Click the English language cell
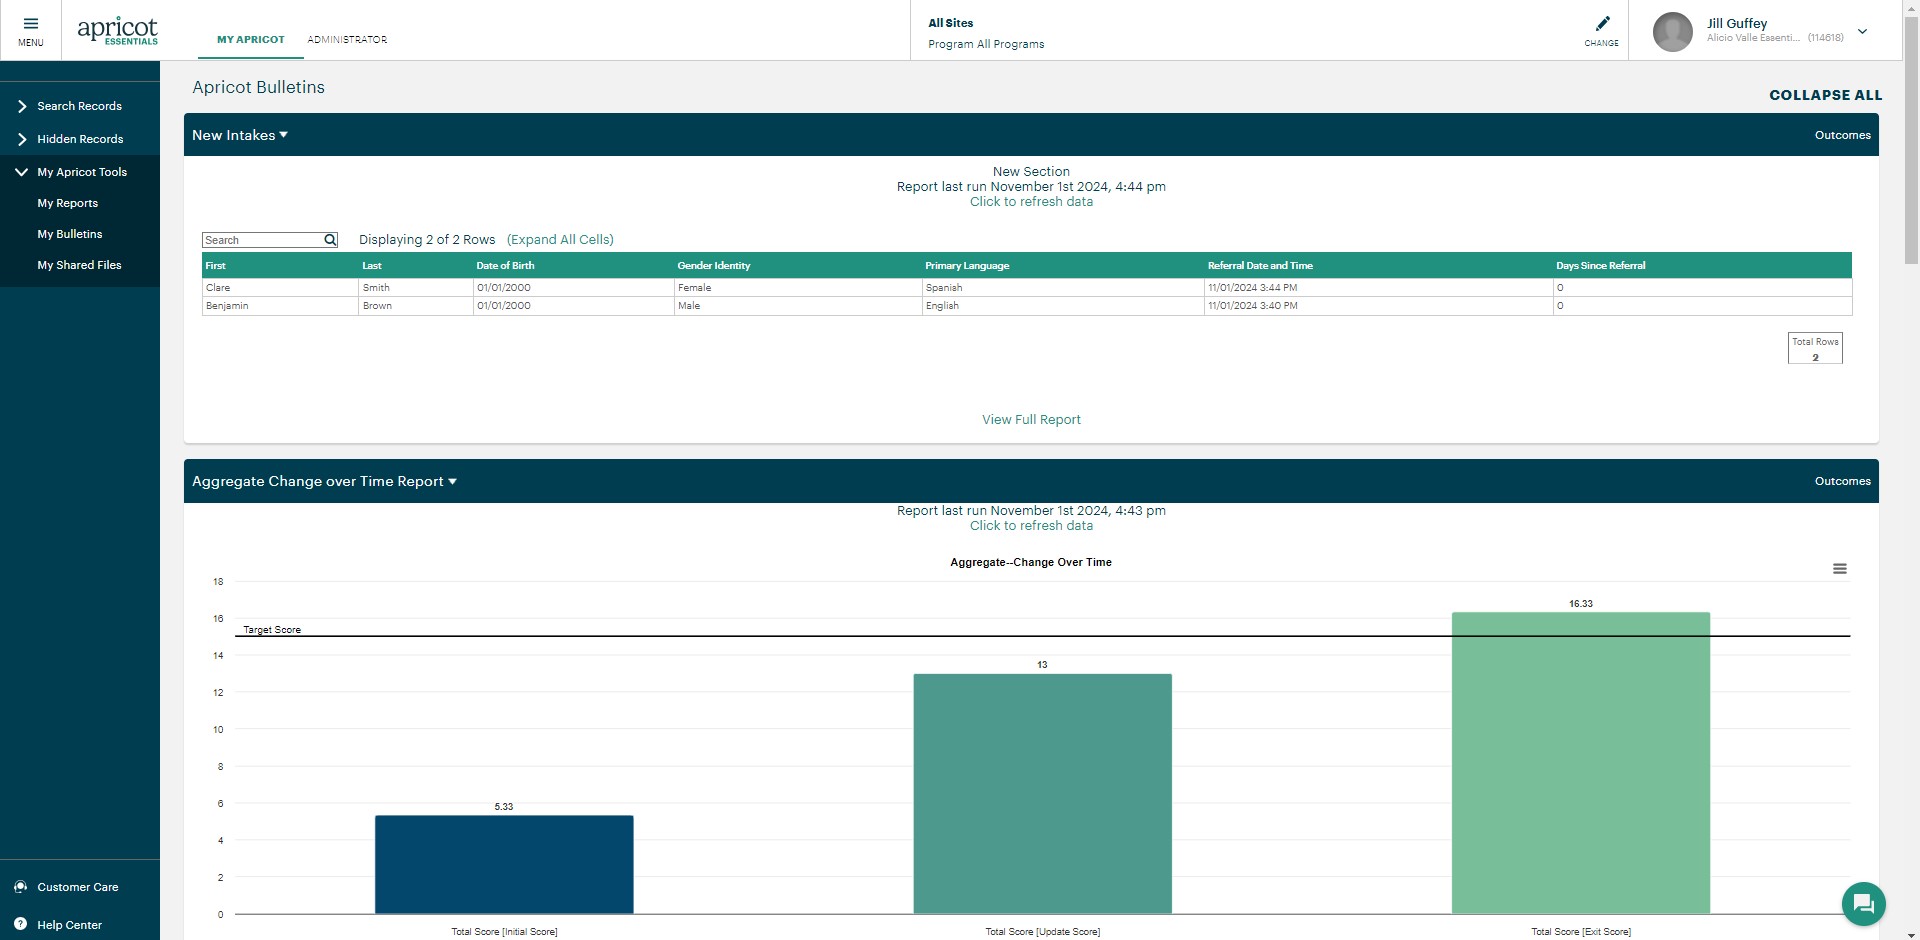The image size is (1920, 940). point(1063,306)
